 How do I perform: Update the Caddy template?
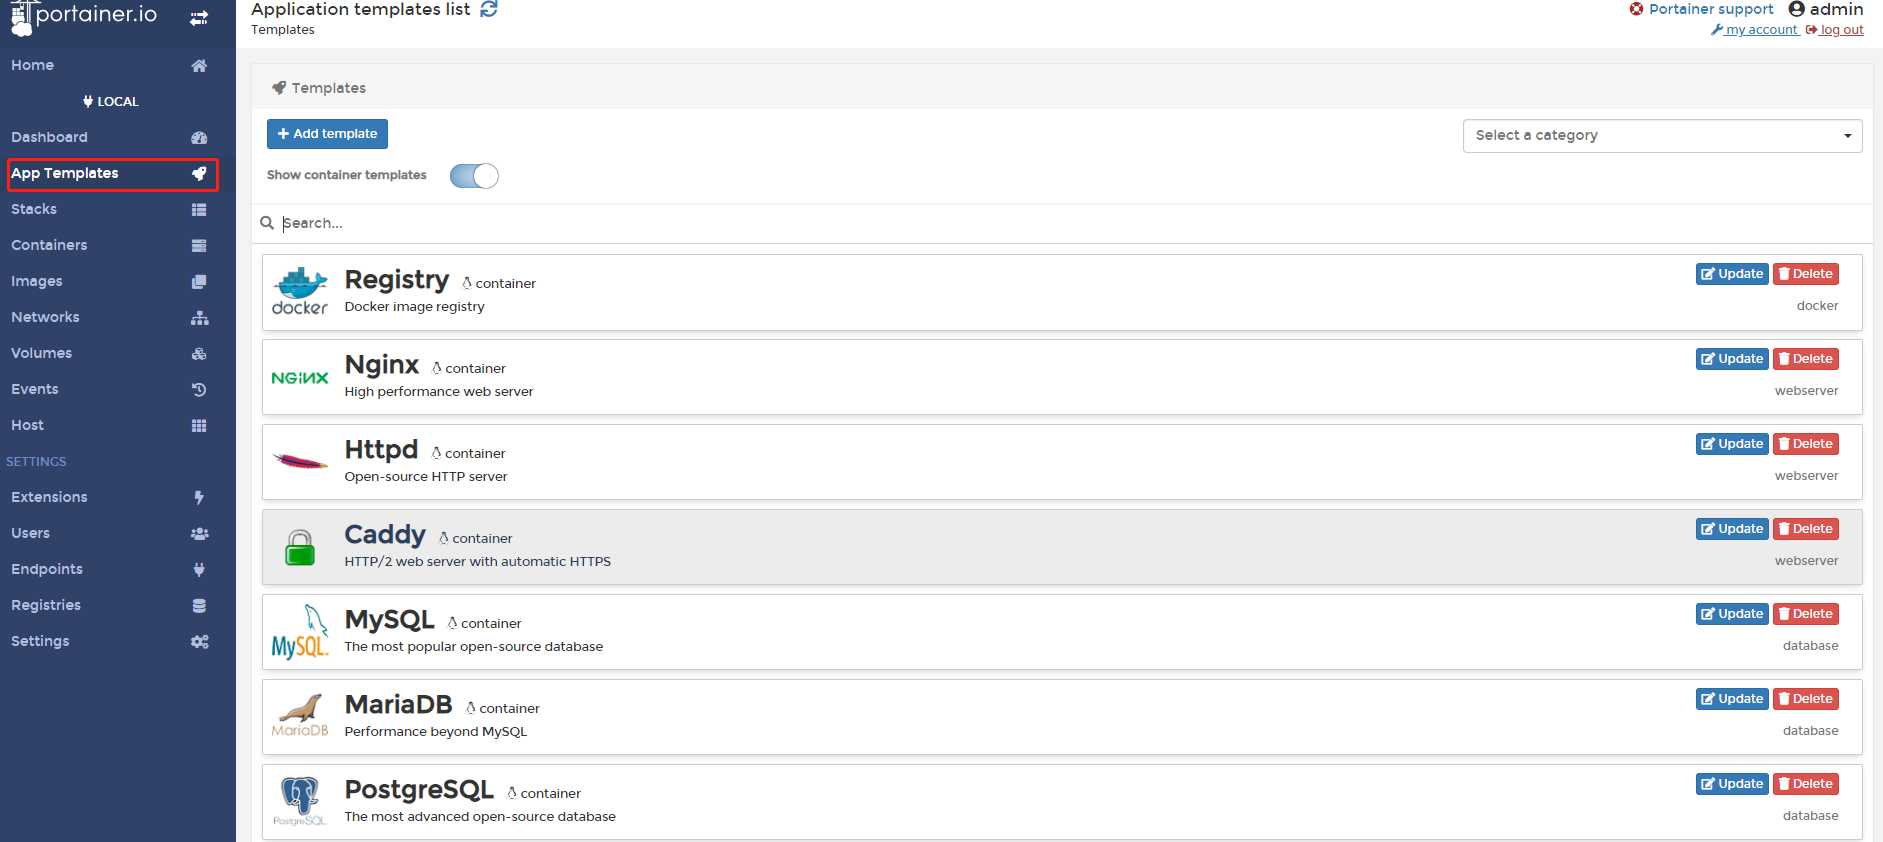[1732, 529]
